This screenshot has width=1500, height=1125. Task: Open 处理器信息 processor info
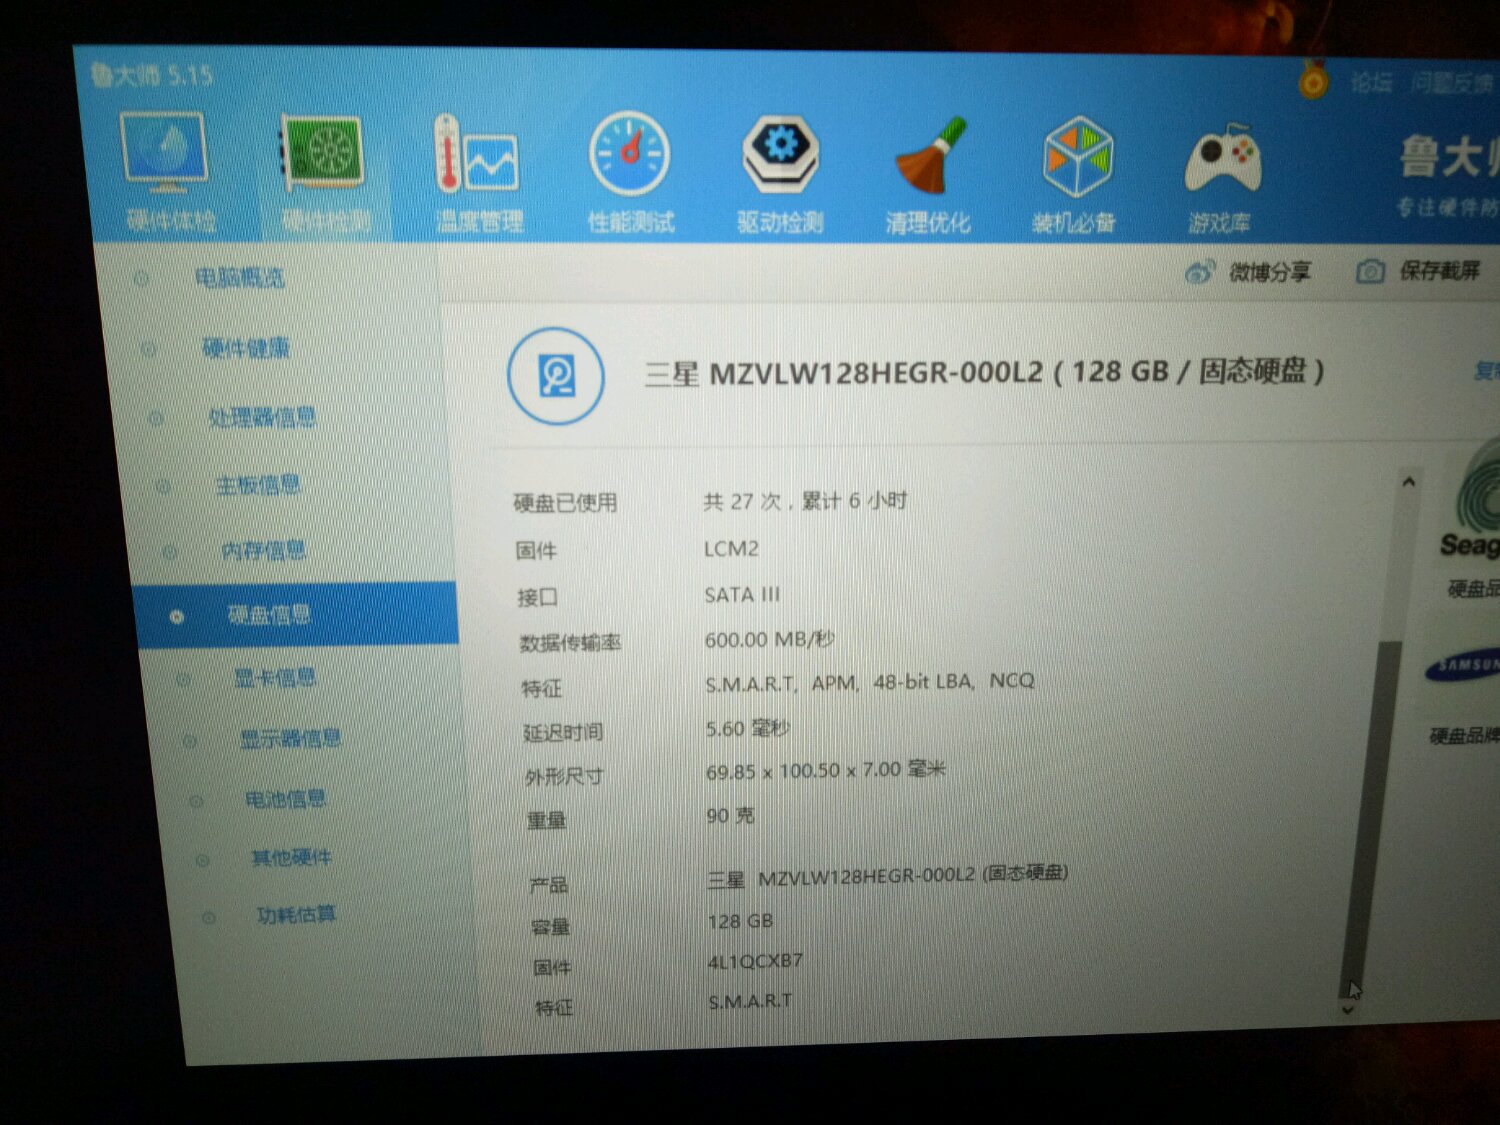point(262,417)
